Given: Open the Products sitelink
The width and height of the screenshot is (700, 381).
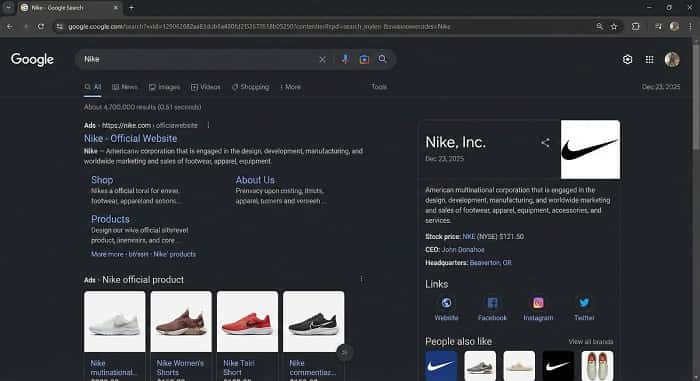Looking at the screenshot, I should 110,219.
